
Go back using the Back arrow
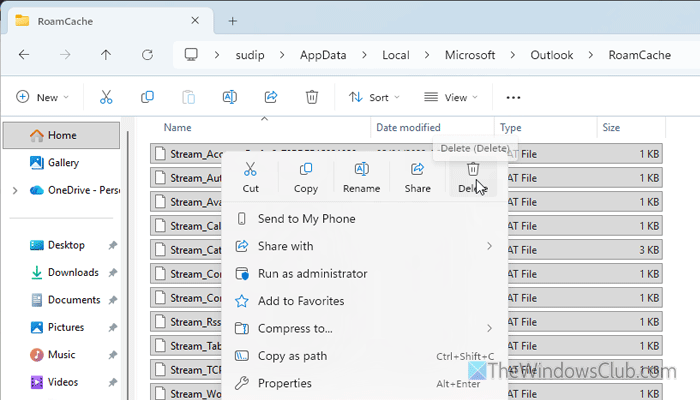click(24, 55)
